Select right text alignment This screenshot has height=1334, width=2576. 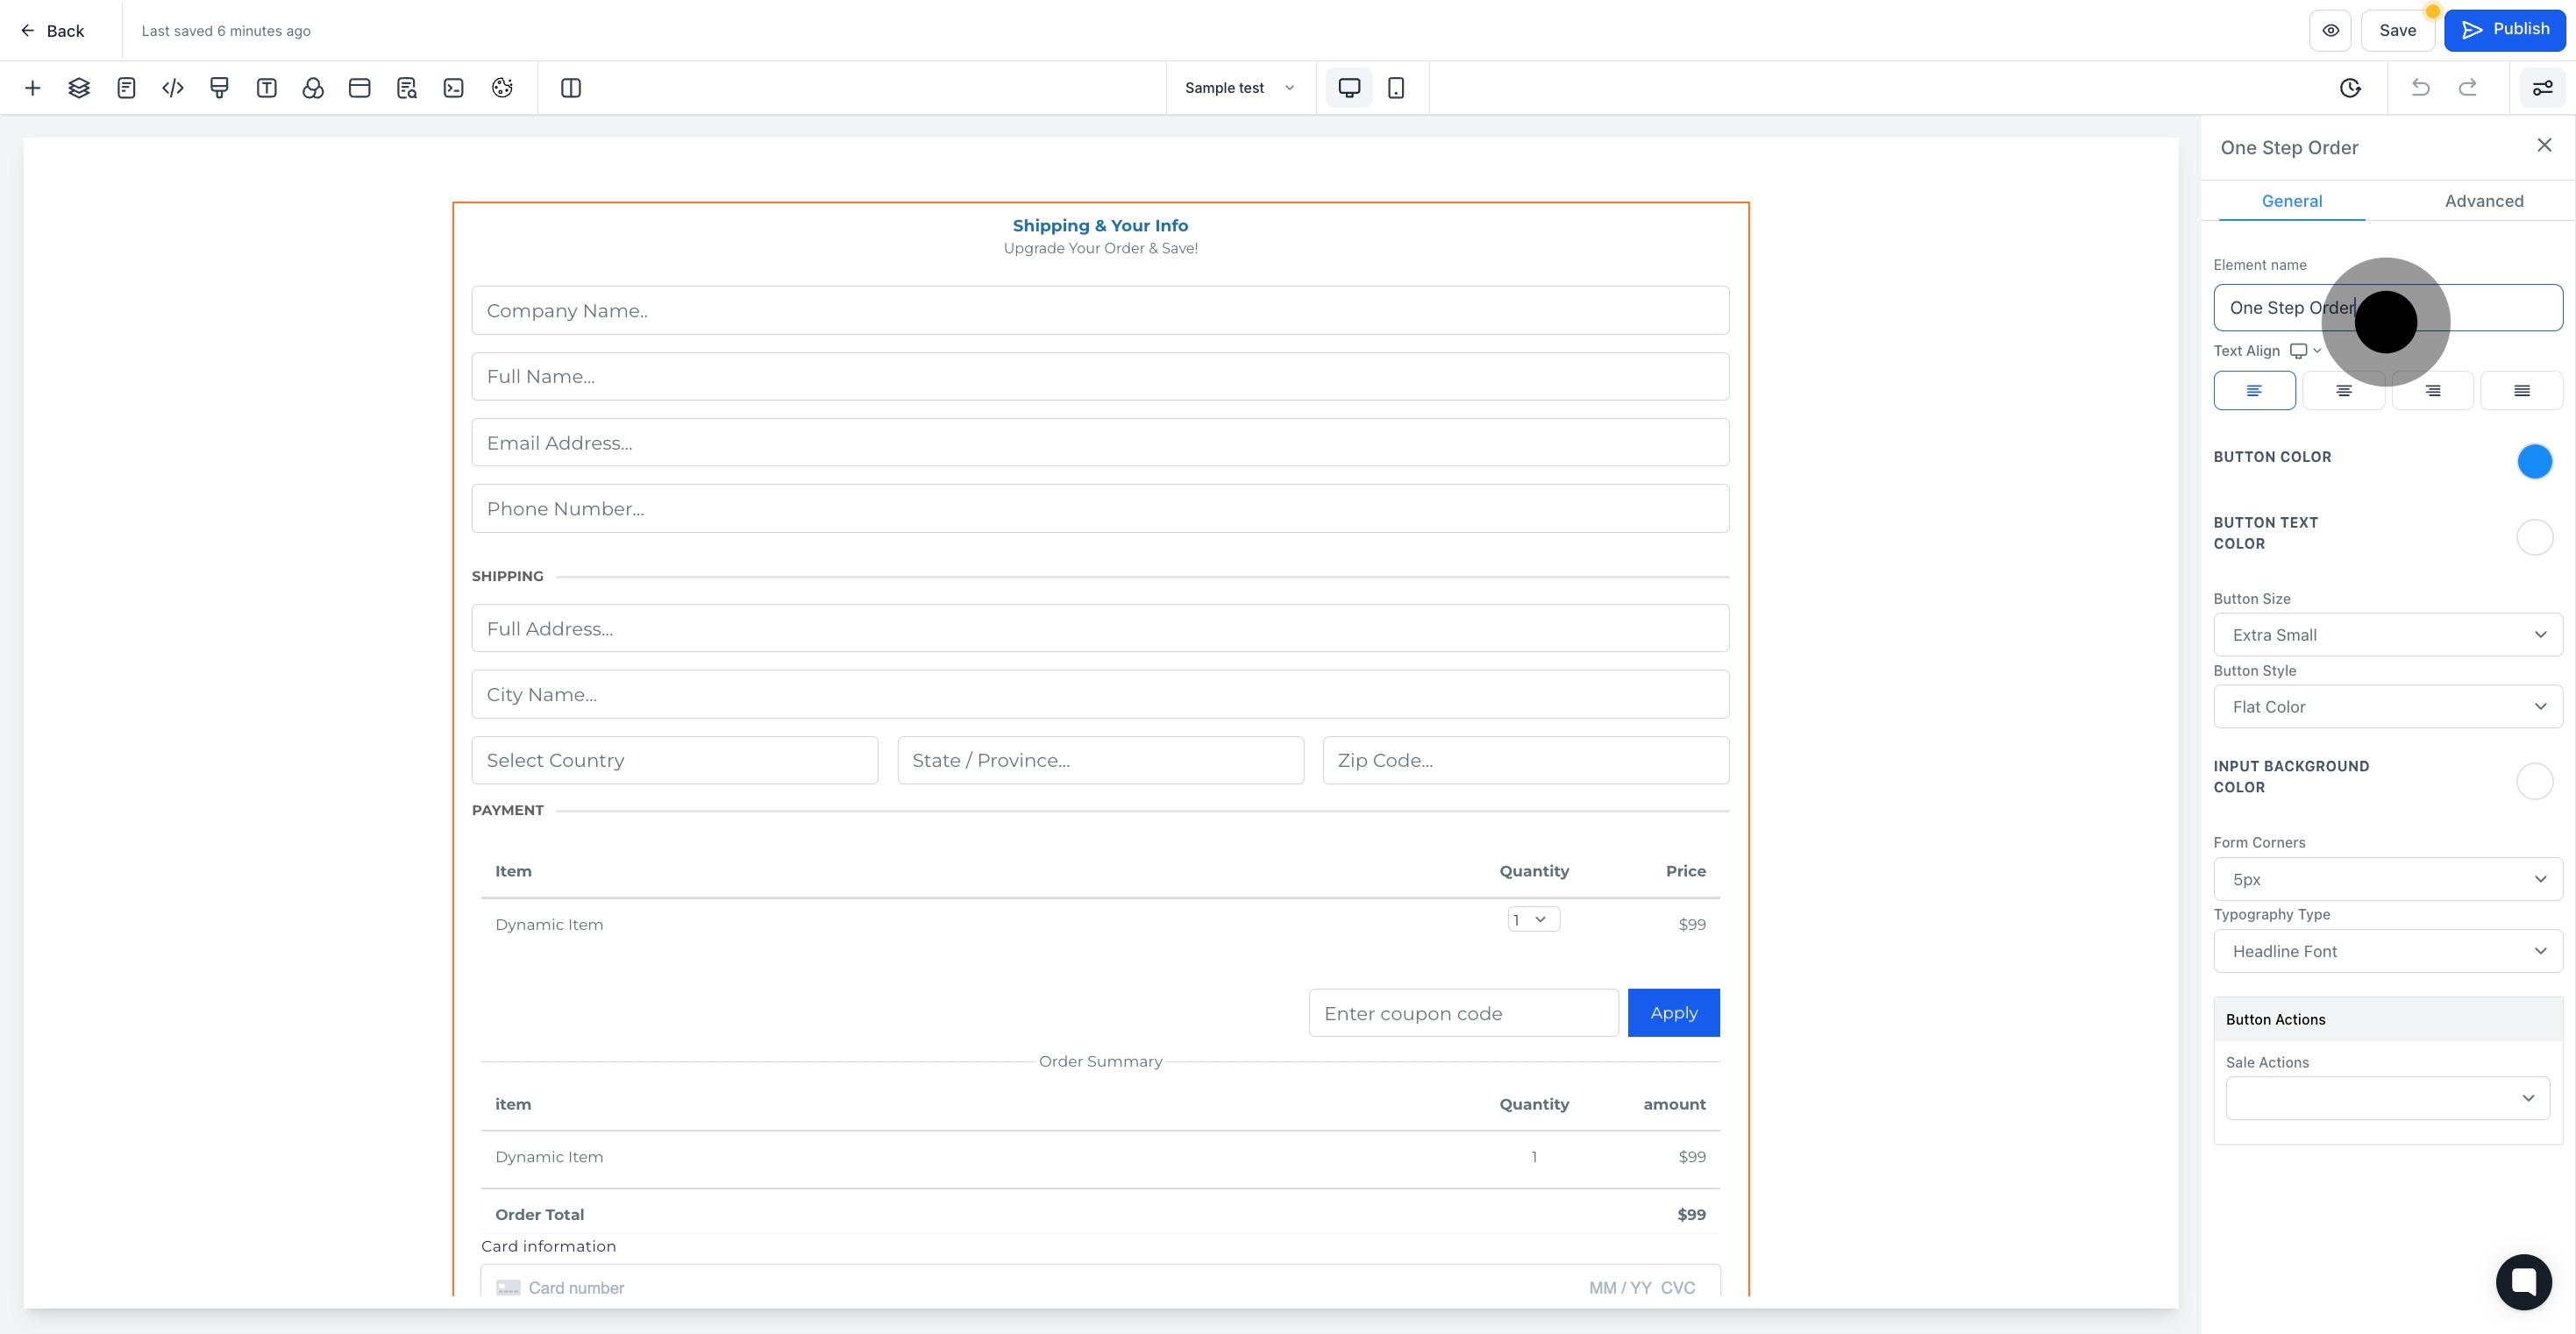tap(2432, 390)
